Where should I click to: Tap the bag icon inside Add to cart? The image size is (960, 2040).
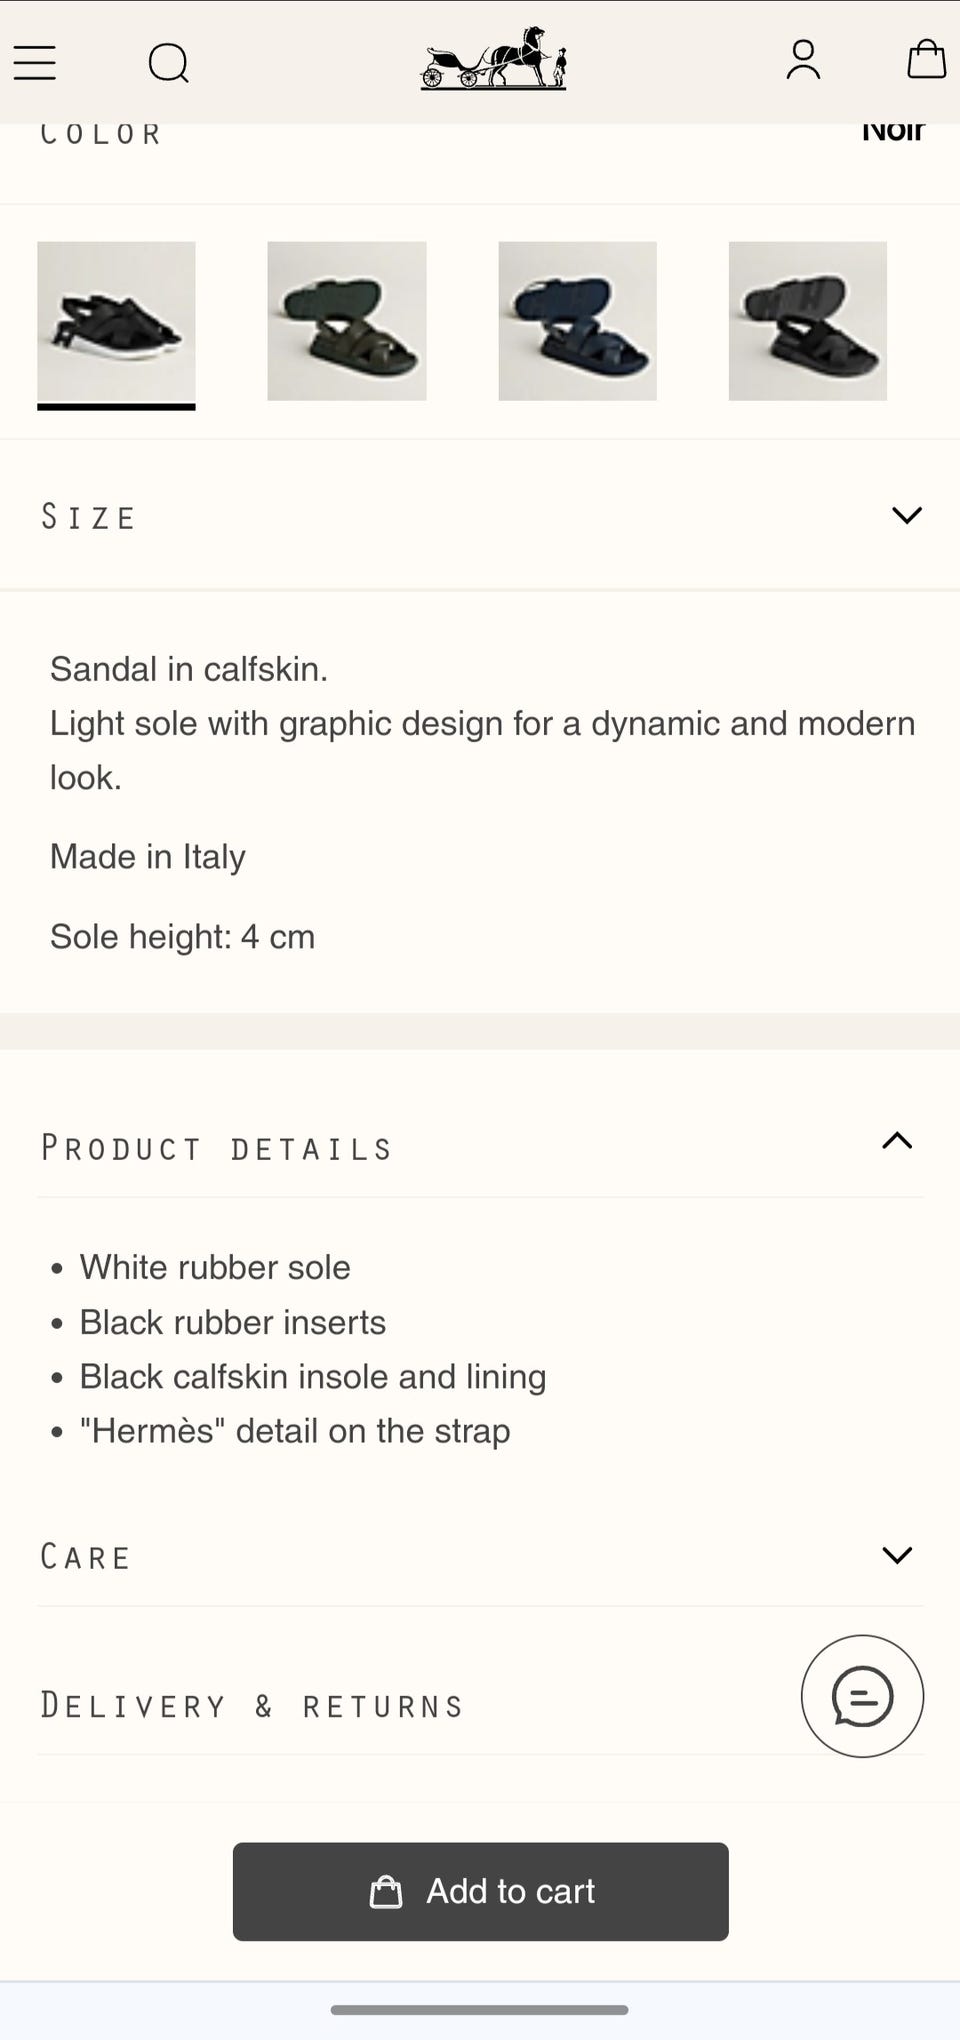coord(386,1892)
